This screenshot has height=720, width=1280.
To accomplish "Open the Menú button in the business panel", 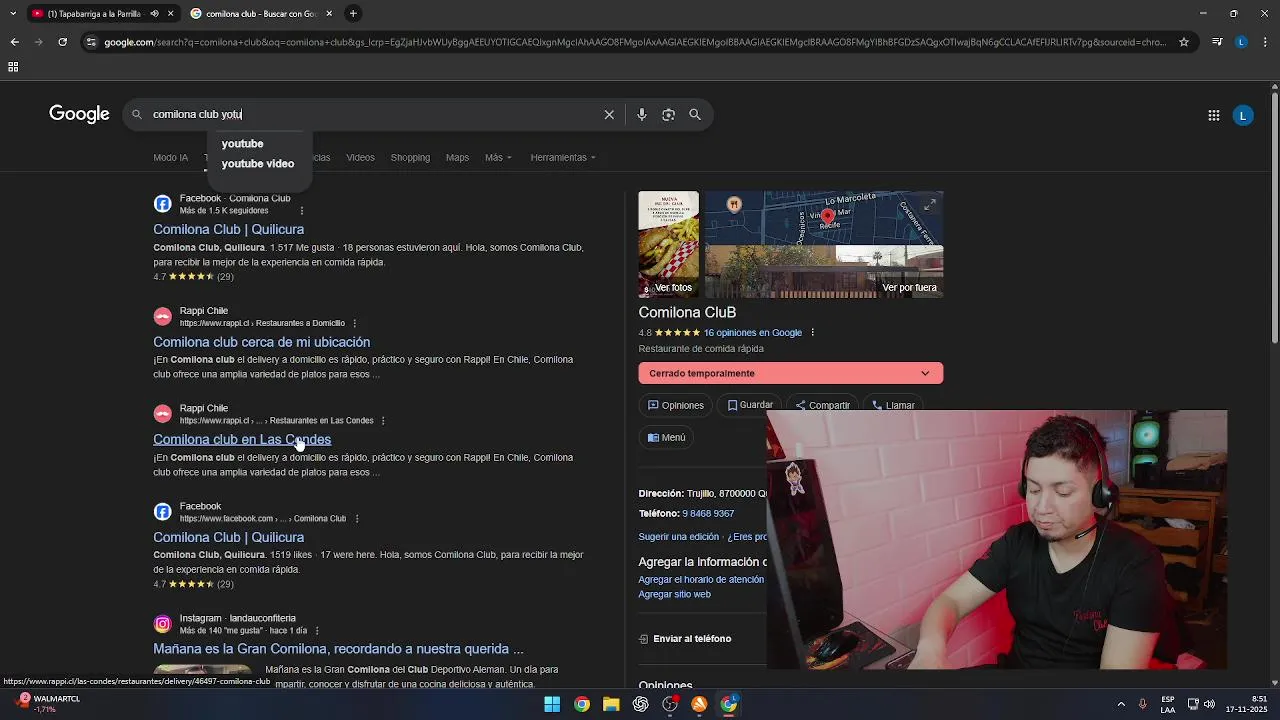I will tap(667, 438).
